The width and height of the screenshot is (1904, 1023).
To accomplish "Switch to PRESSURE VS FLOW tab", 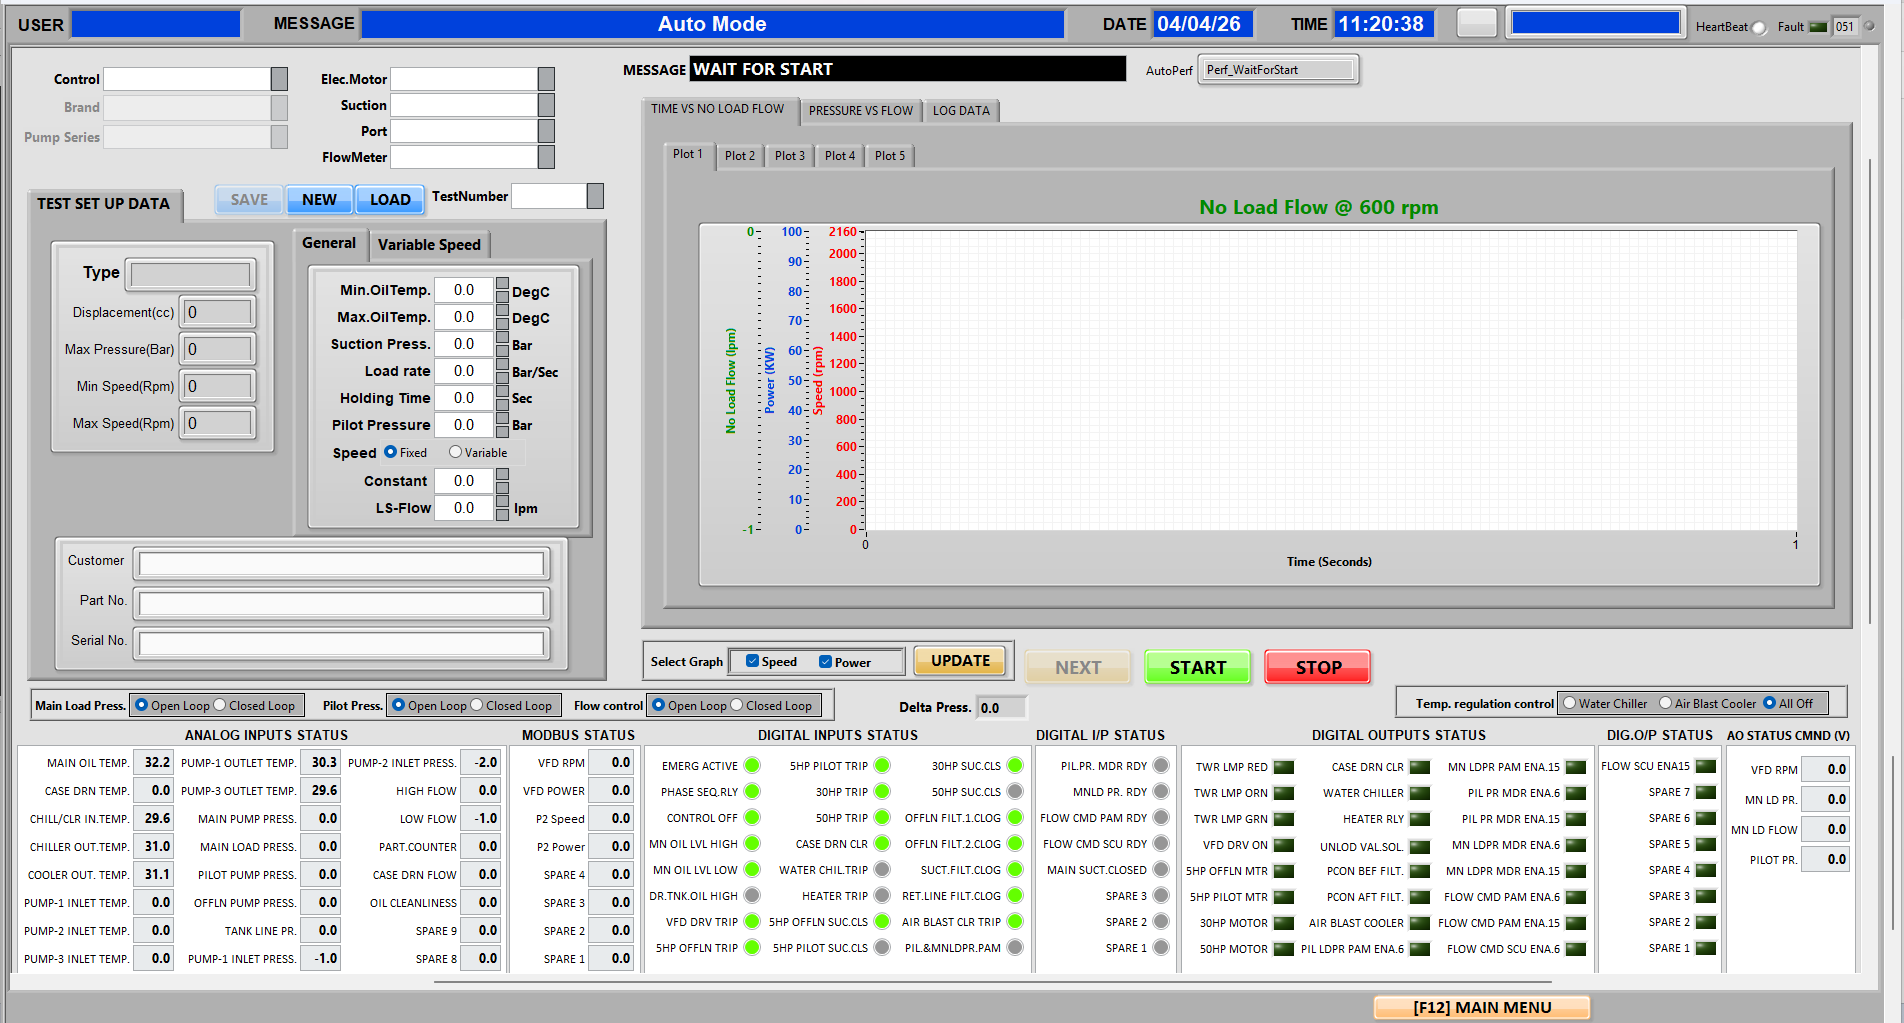I will click(861, 111).
